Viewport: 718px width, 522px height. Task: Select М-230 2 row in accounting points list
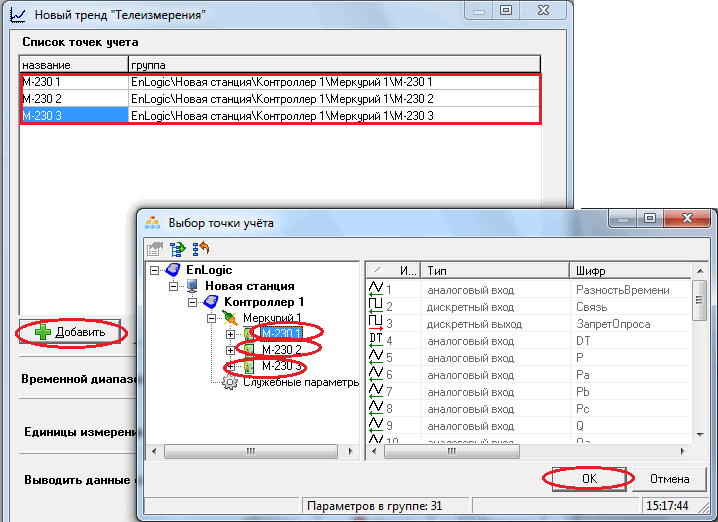click(280, 99)
